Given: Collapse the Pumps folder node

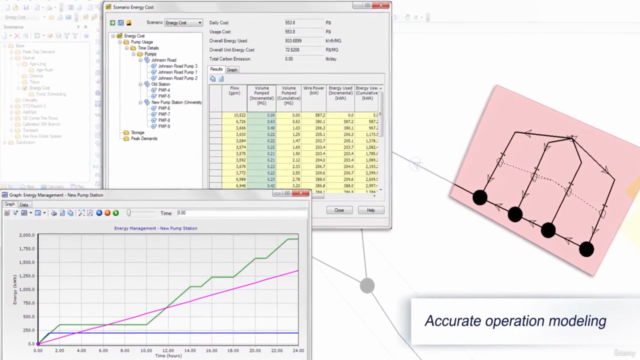Looking at the screenshot, I should (x=133, y=54).
